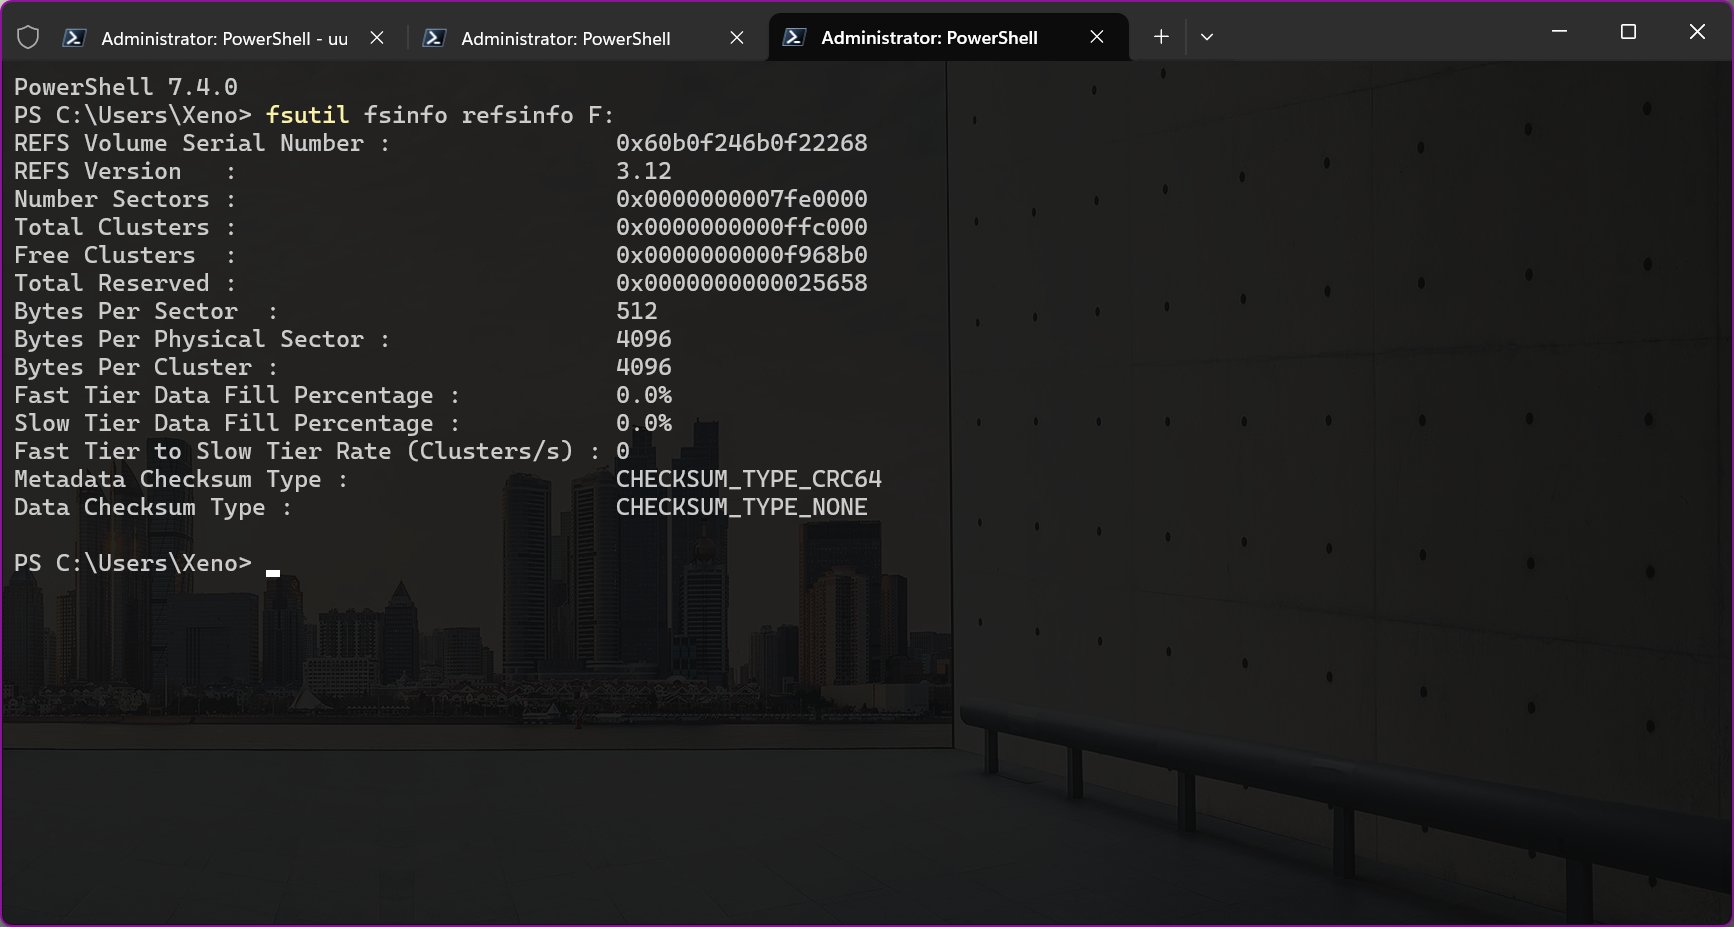Click the PowerShell icon on the second tab
1734x927 pixels.
tap(434, 37)
